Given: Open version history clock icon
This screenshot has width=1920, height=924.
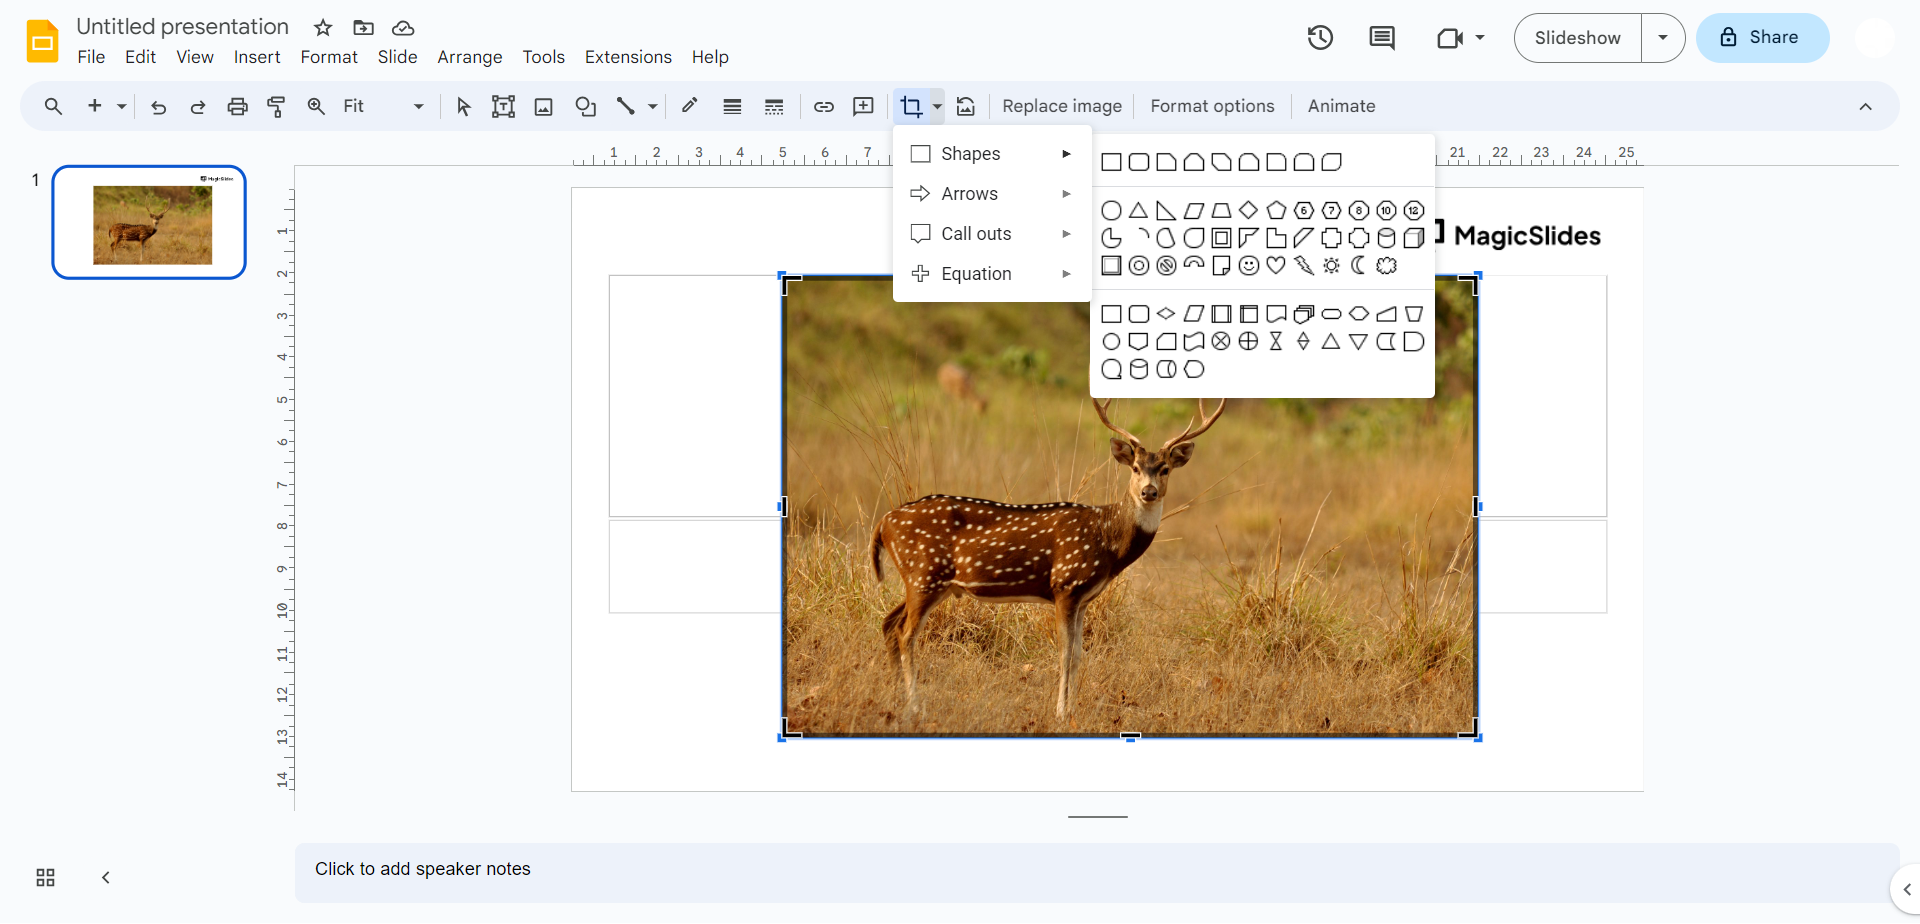Looking at the screenshot, I should pyautogui.click(x=1320, y=38).
